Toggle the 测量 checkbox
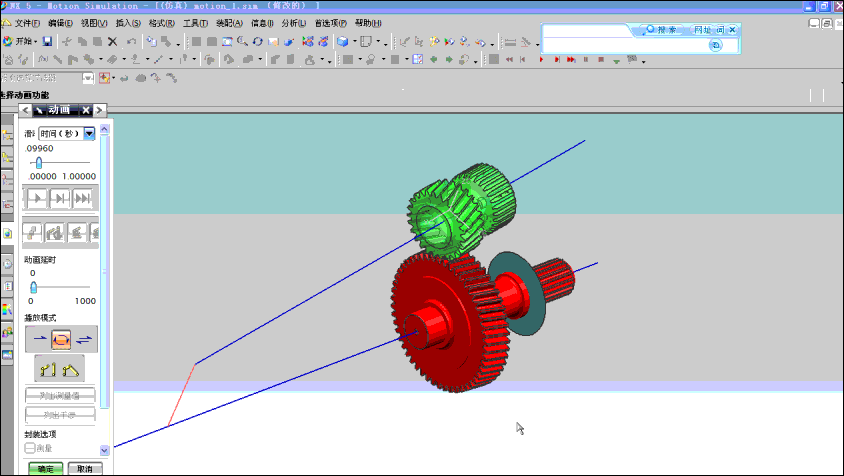This screenshot has width=844, height=476. pyautogui.click(x=30, y=448)
